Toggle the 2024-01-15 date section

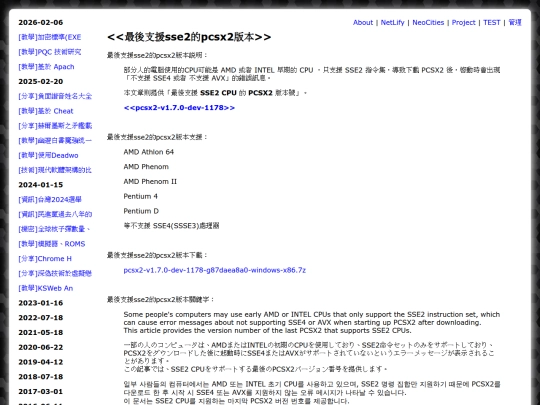point(41,185)
